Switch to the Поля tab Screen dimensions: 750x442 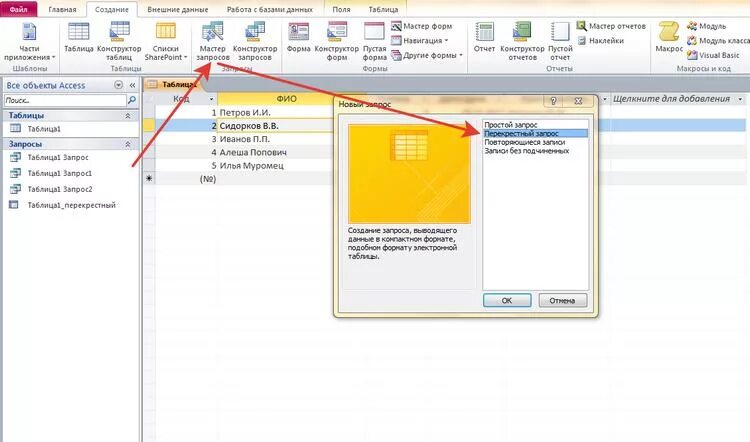click(341, 10)
